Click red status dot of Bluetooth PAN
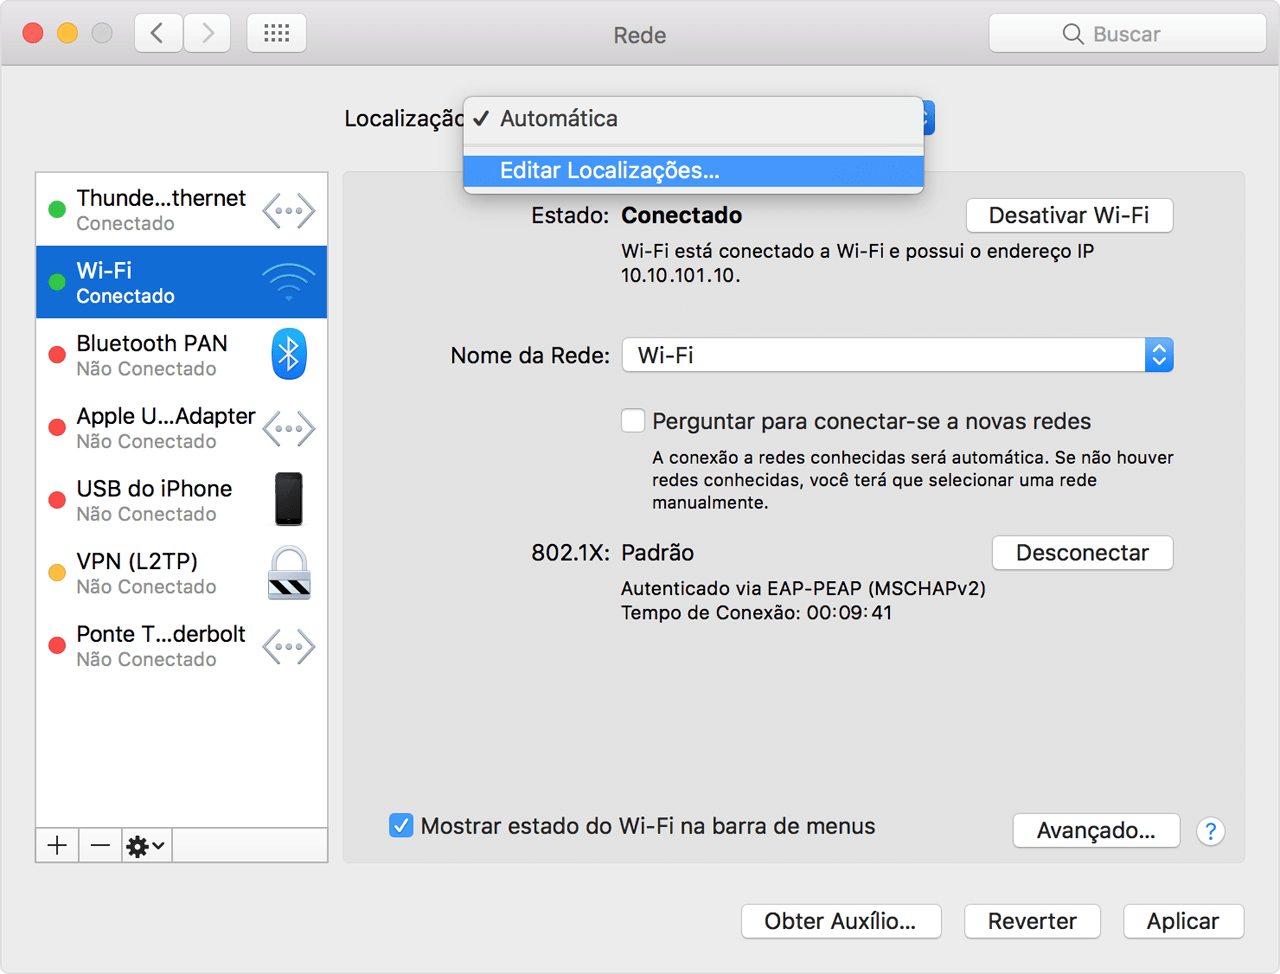The width and height of the screenshot is (1280, 974). click(57, 354)
